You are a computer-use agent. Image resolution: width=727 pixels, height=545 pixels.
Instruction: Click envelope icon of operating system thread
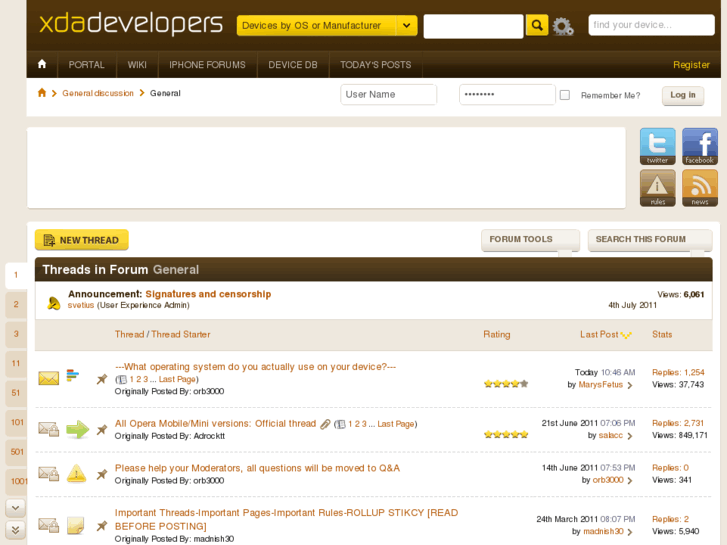(x=49, y=378)
